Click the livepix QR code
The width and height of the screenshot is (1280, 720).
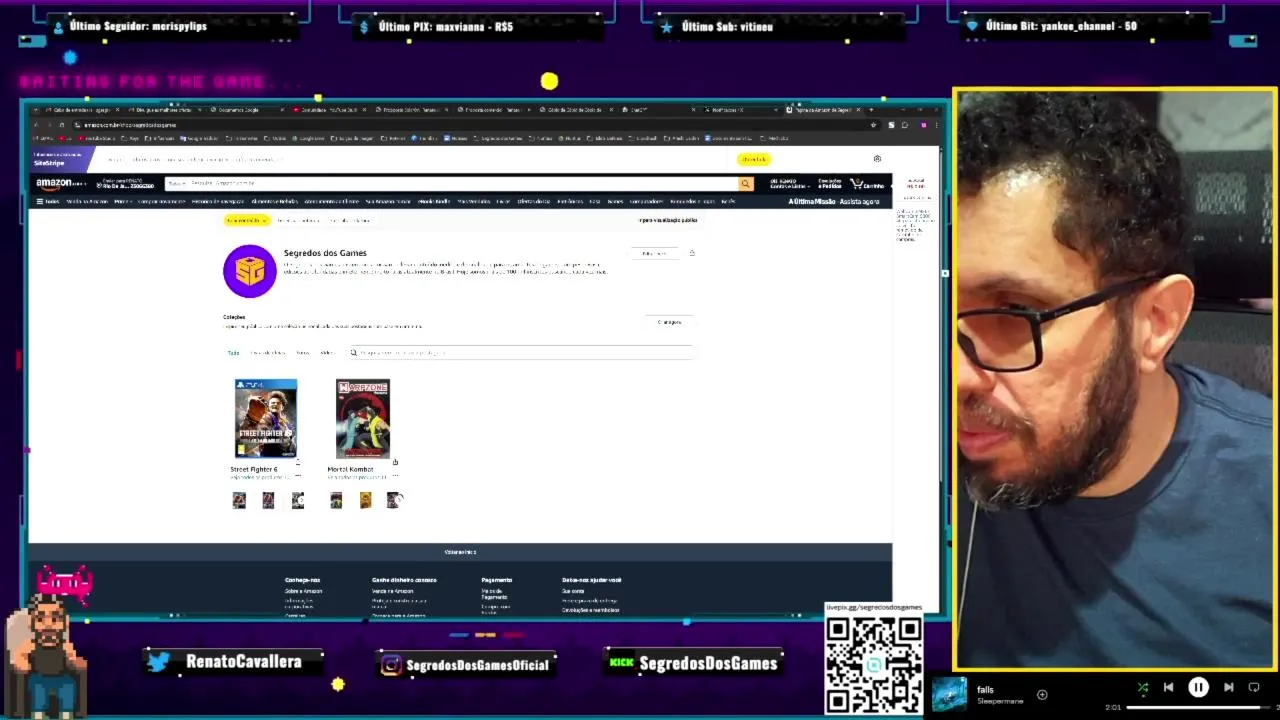click(874, 664)
